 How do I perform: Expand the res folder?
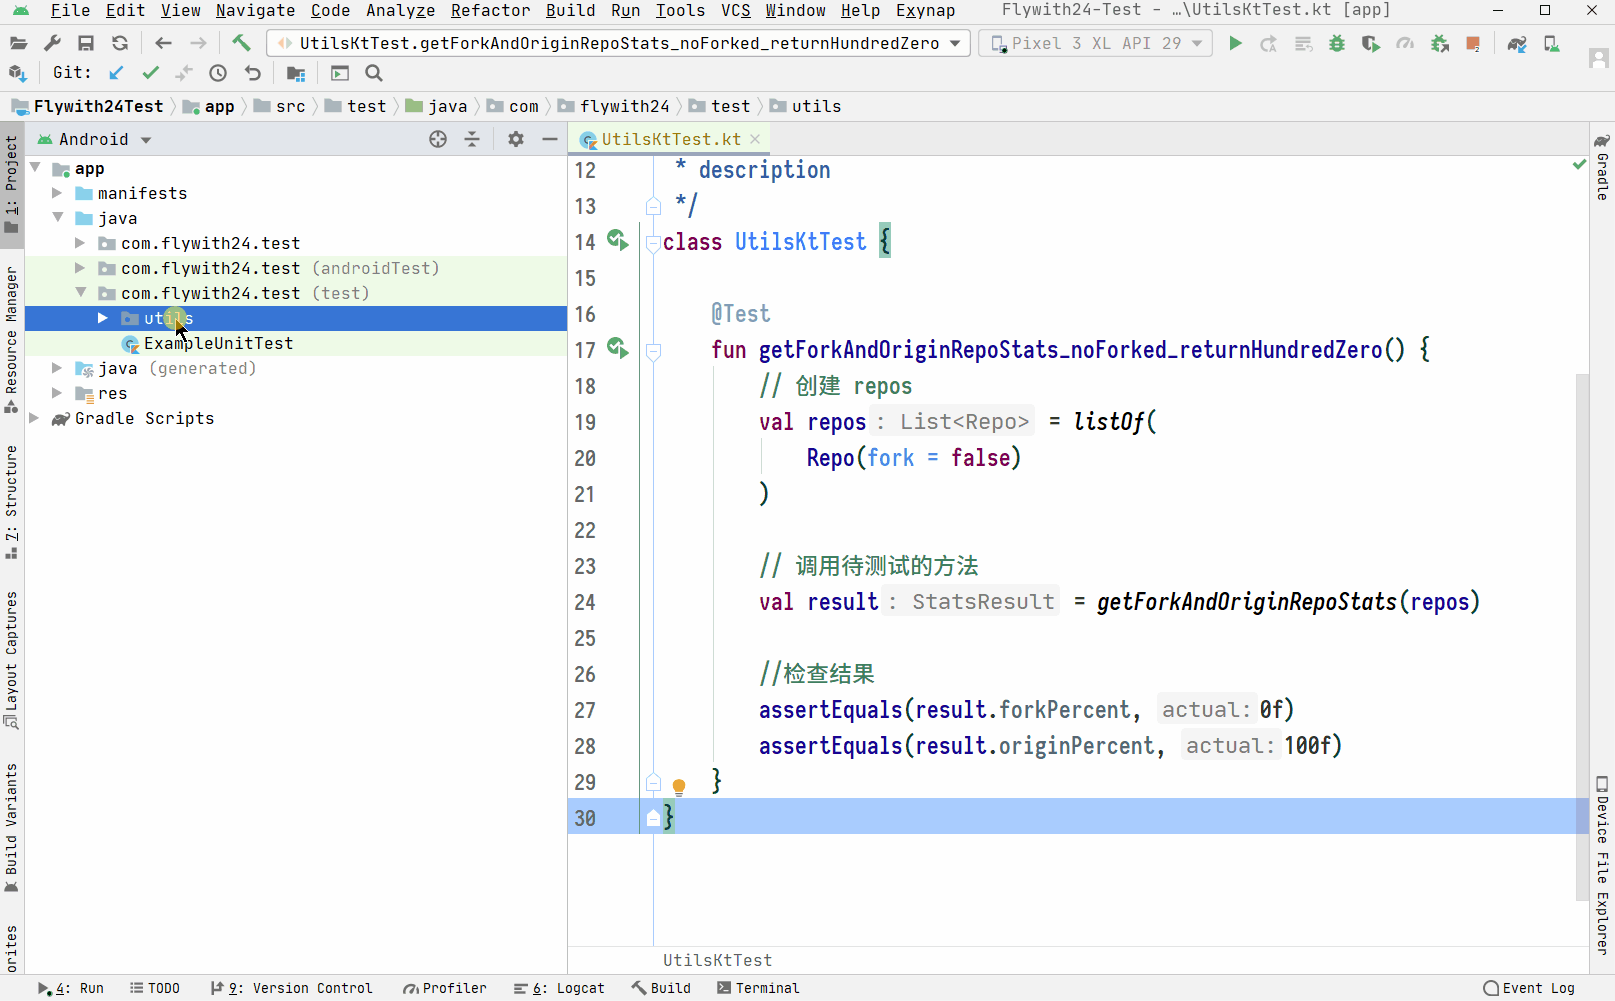(x=57, y=393)
